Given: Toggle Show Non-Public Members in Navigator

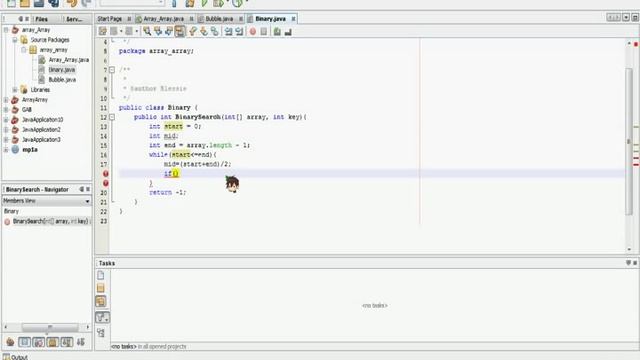Looking at the screenshot, I should point(52,342).
